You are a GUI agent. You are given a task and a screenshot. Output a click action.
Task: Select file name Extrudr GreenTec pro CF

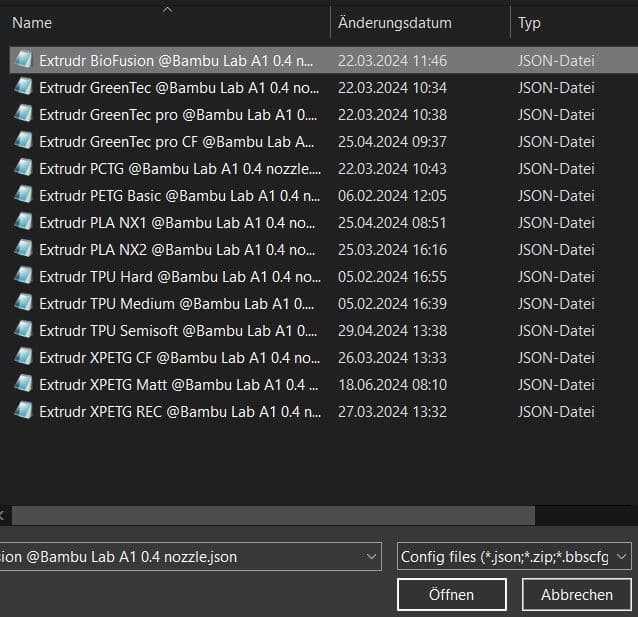click(x=177, y=142)
